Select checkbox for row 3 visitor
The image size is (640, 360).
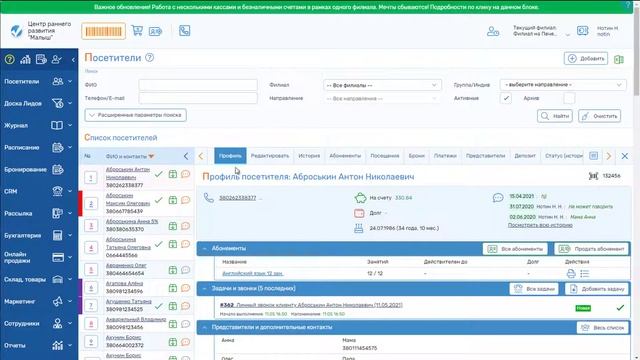[91, 226]
